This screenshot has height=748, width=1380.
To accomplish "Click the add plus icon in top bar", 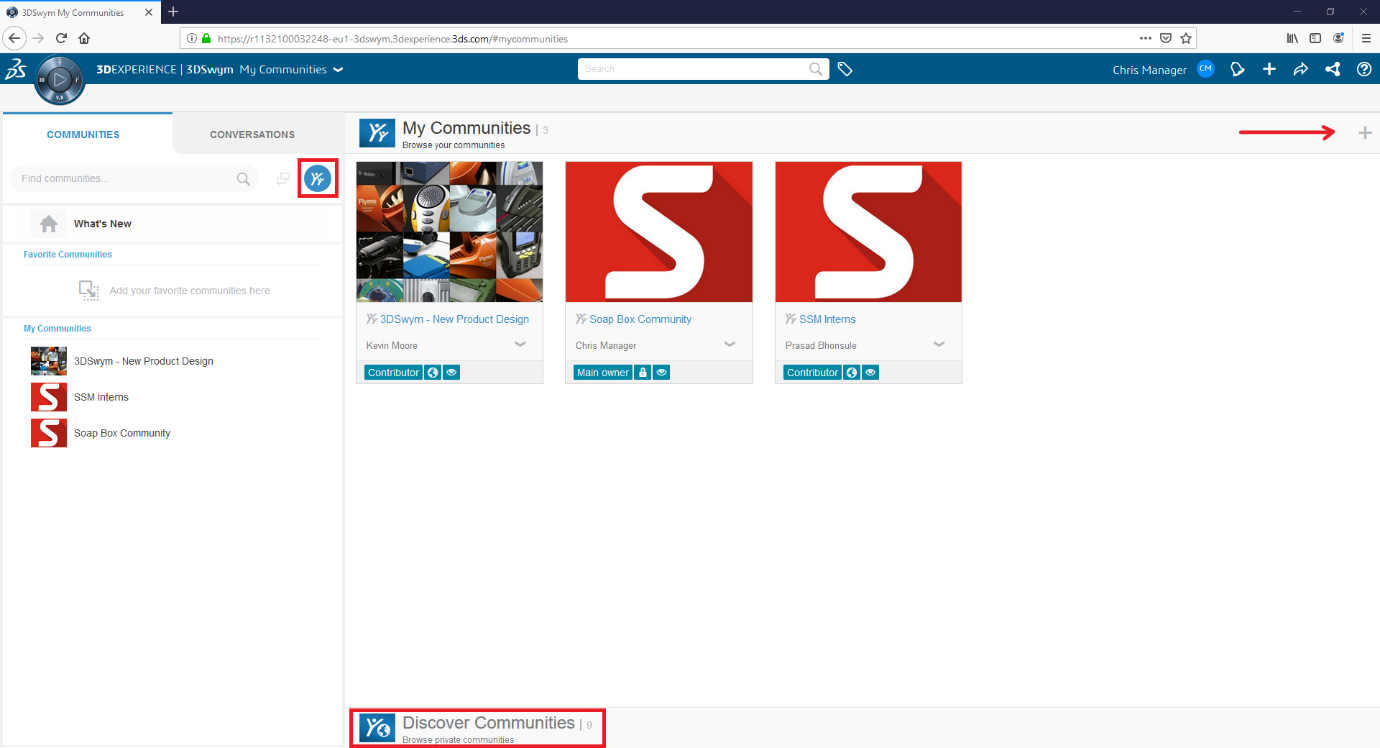I will point(1269,70).
